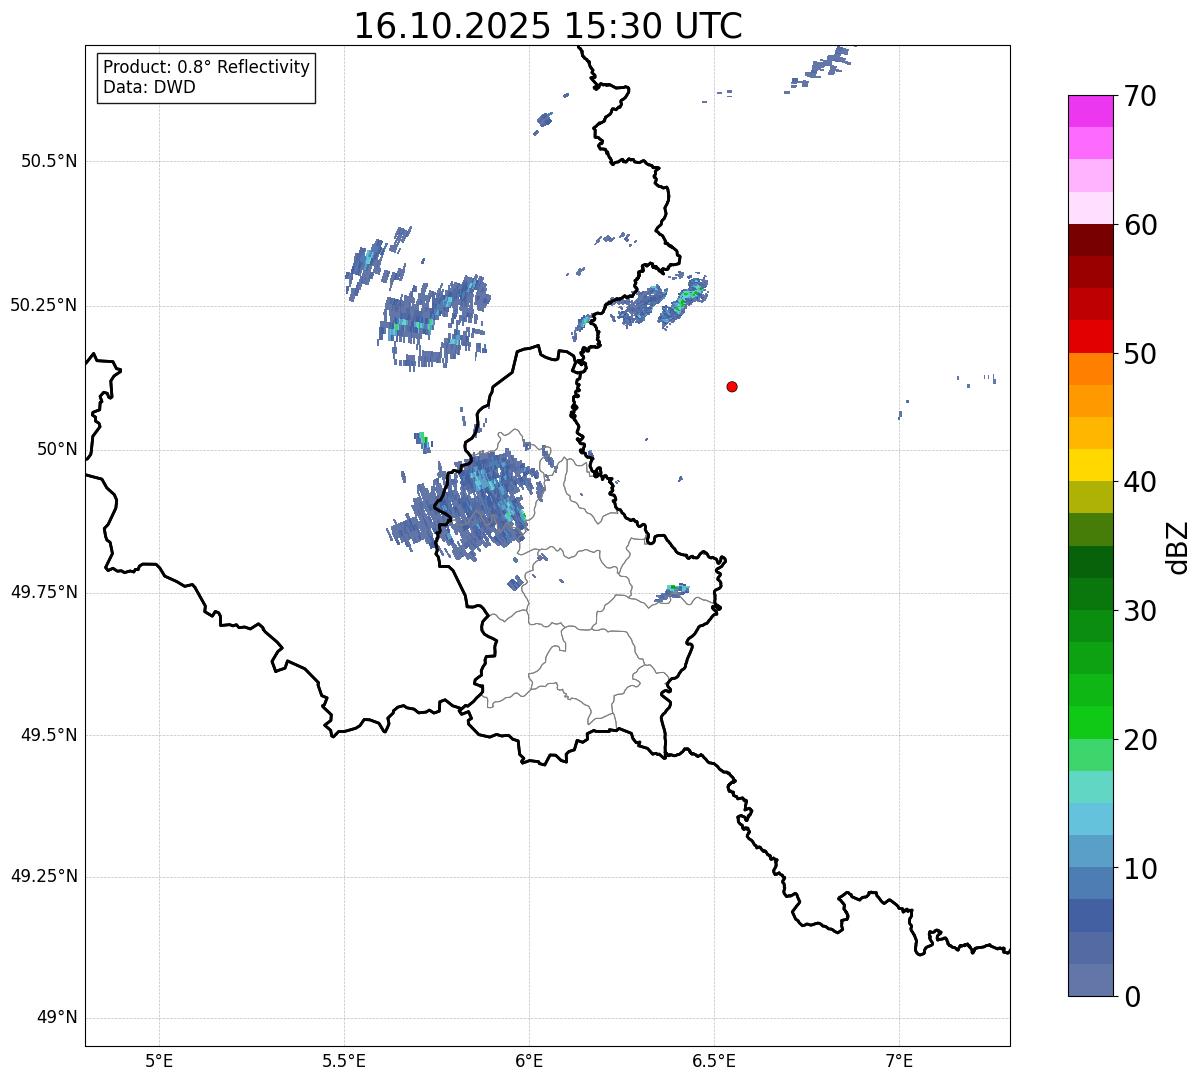Pick the darkest green swatch near 34 dBZ
The image size is (1202, 1081).
point(1090,562)
